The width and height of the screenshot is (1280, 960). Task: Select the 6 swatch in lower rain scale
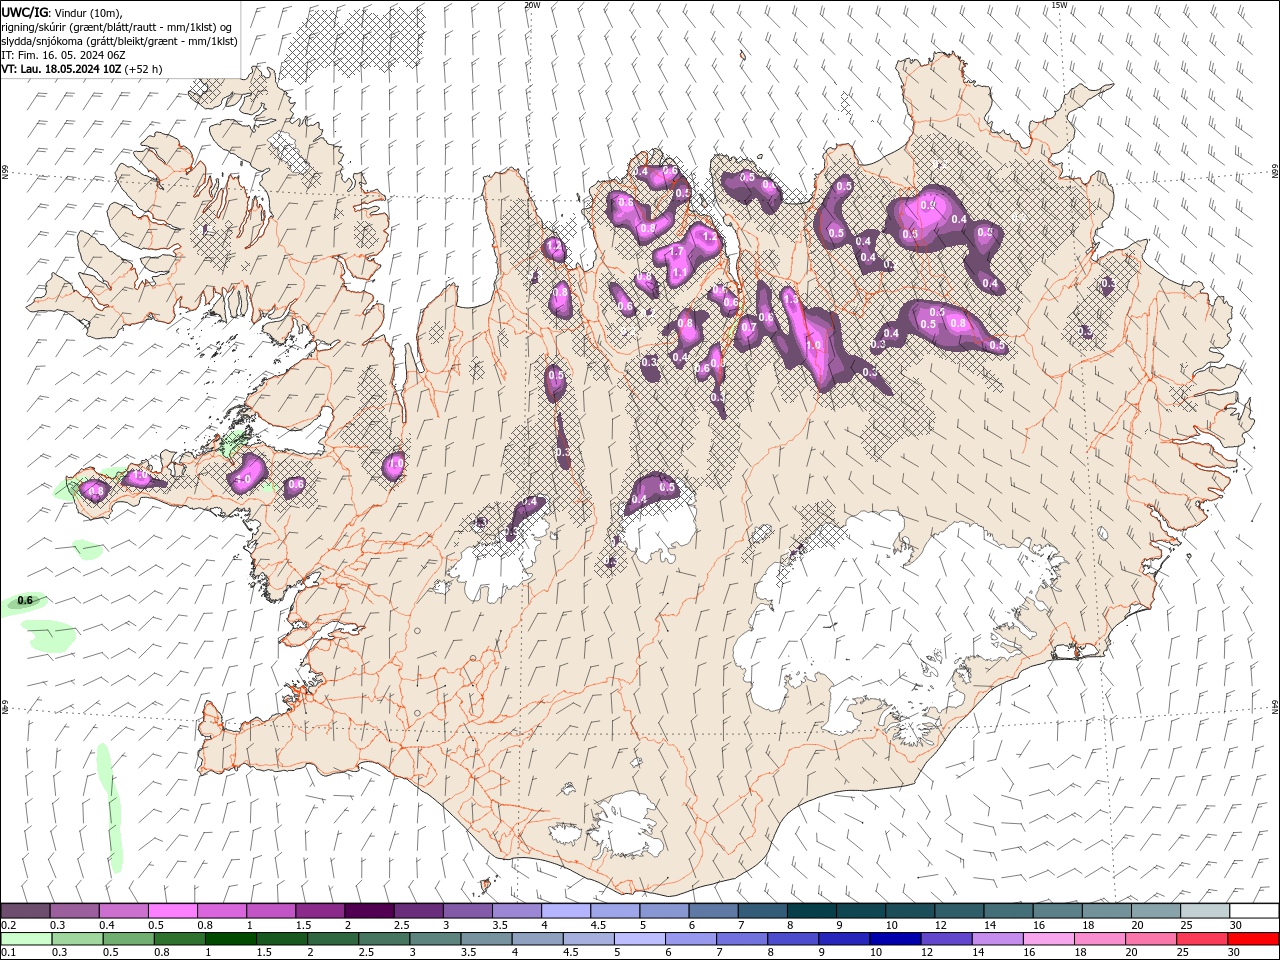click(690, 939)
